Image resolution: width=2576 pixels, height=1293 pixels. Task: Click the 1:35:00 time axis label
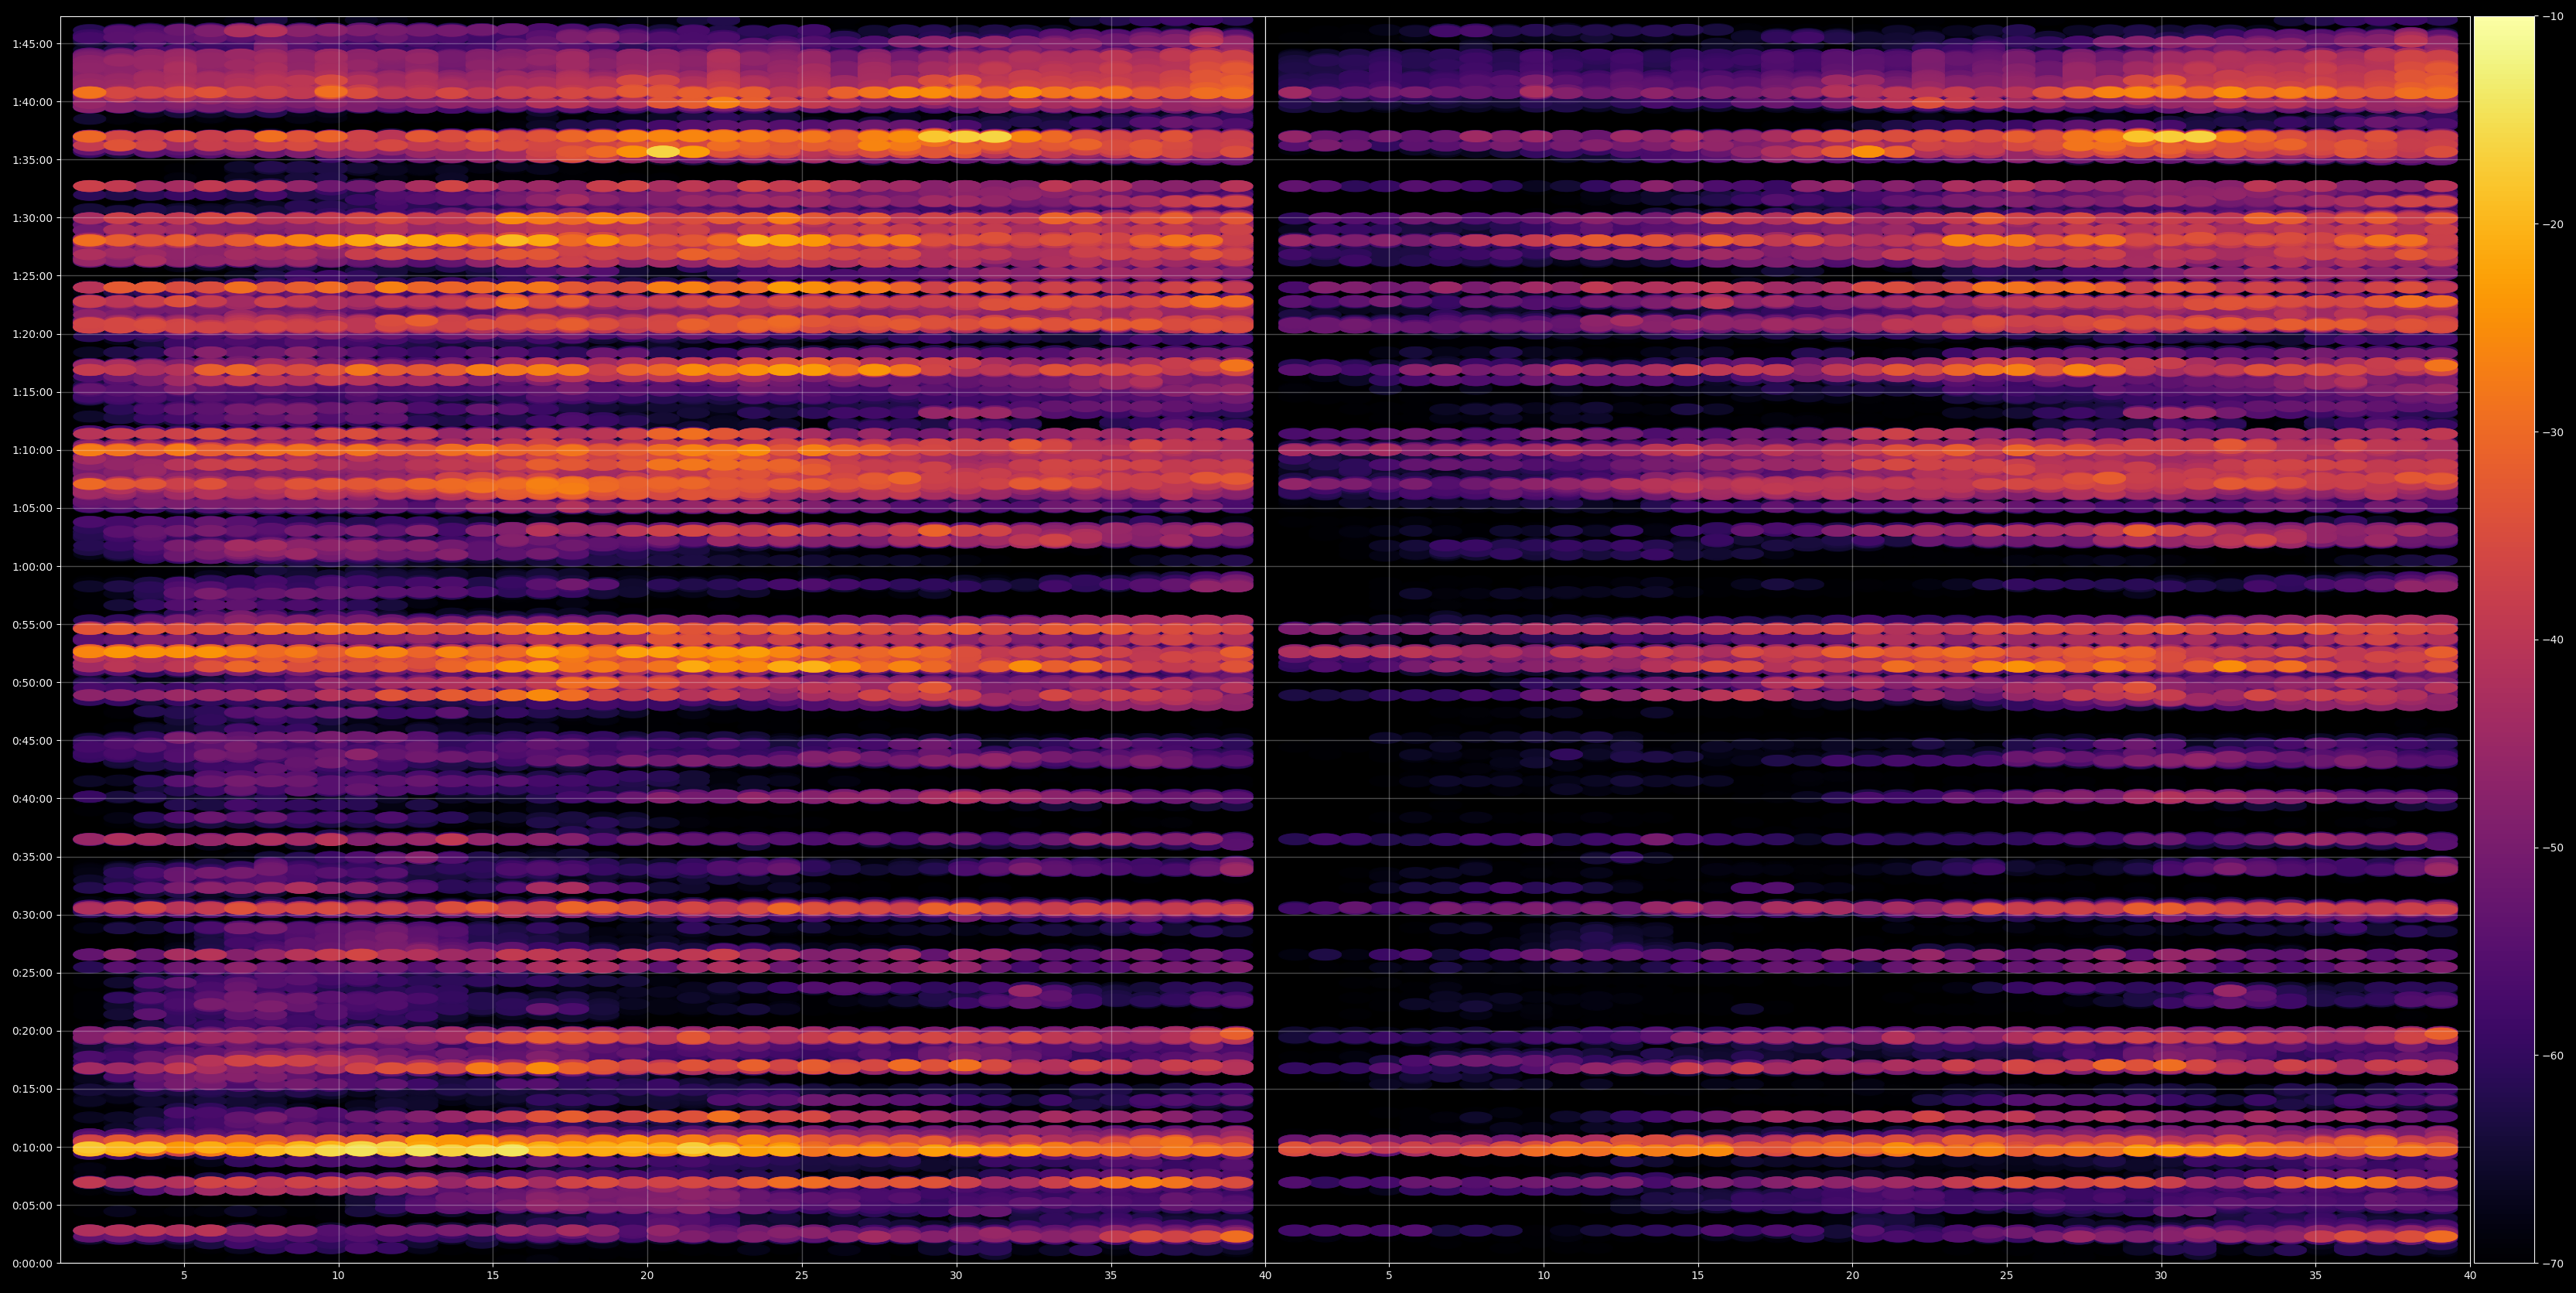32,160
